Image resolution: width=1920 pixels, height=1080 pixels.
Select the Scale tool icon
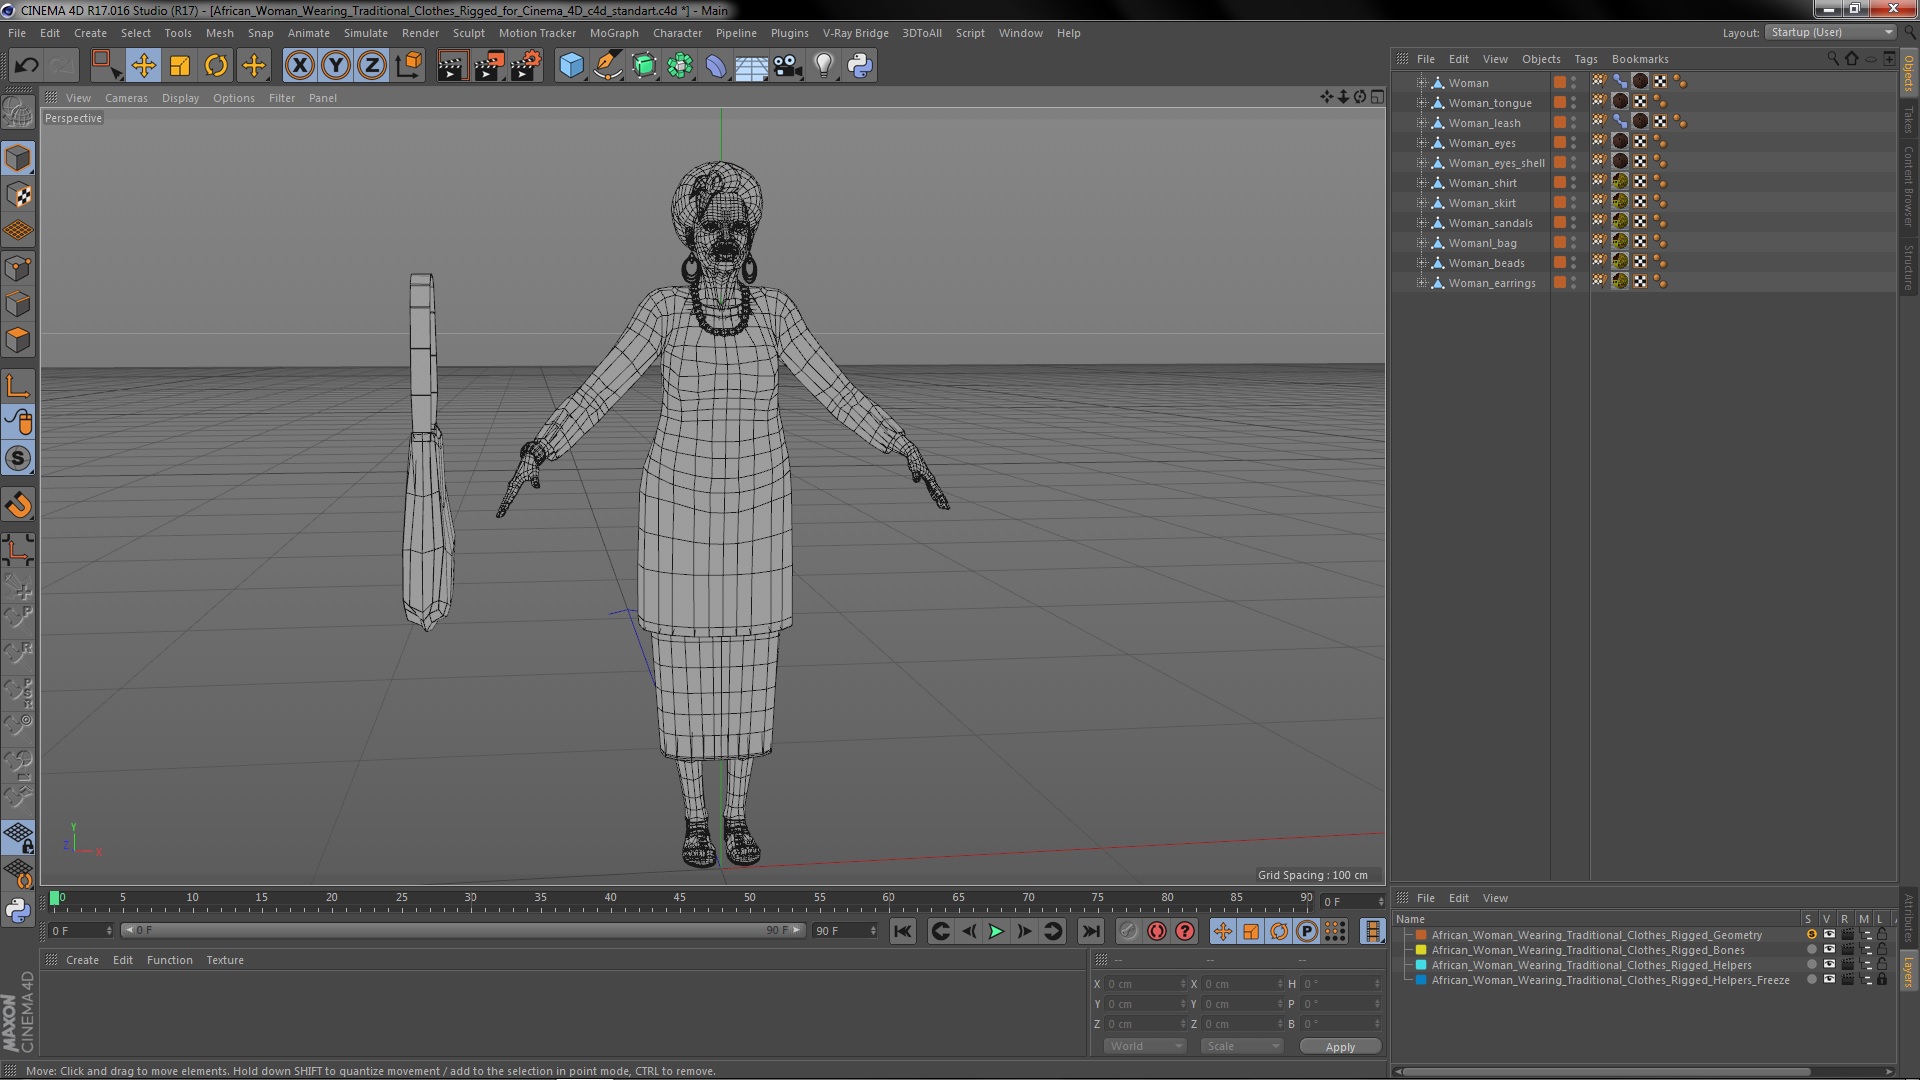[180, 66]
